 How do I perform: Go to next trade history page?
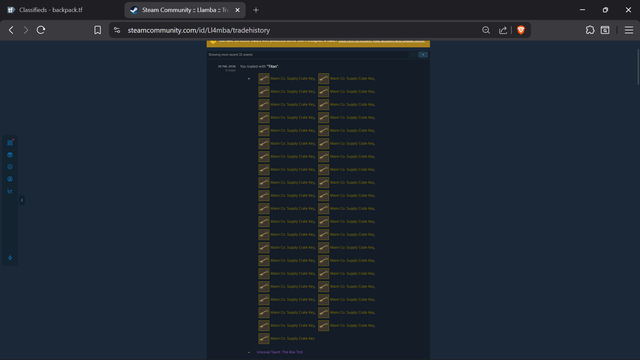click(423, 55)
